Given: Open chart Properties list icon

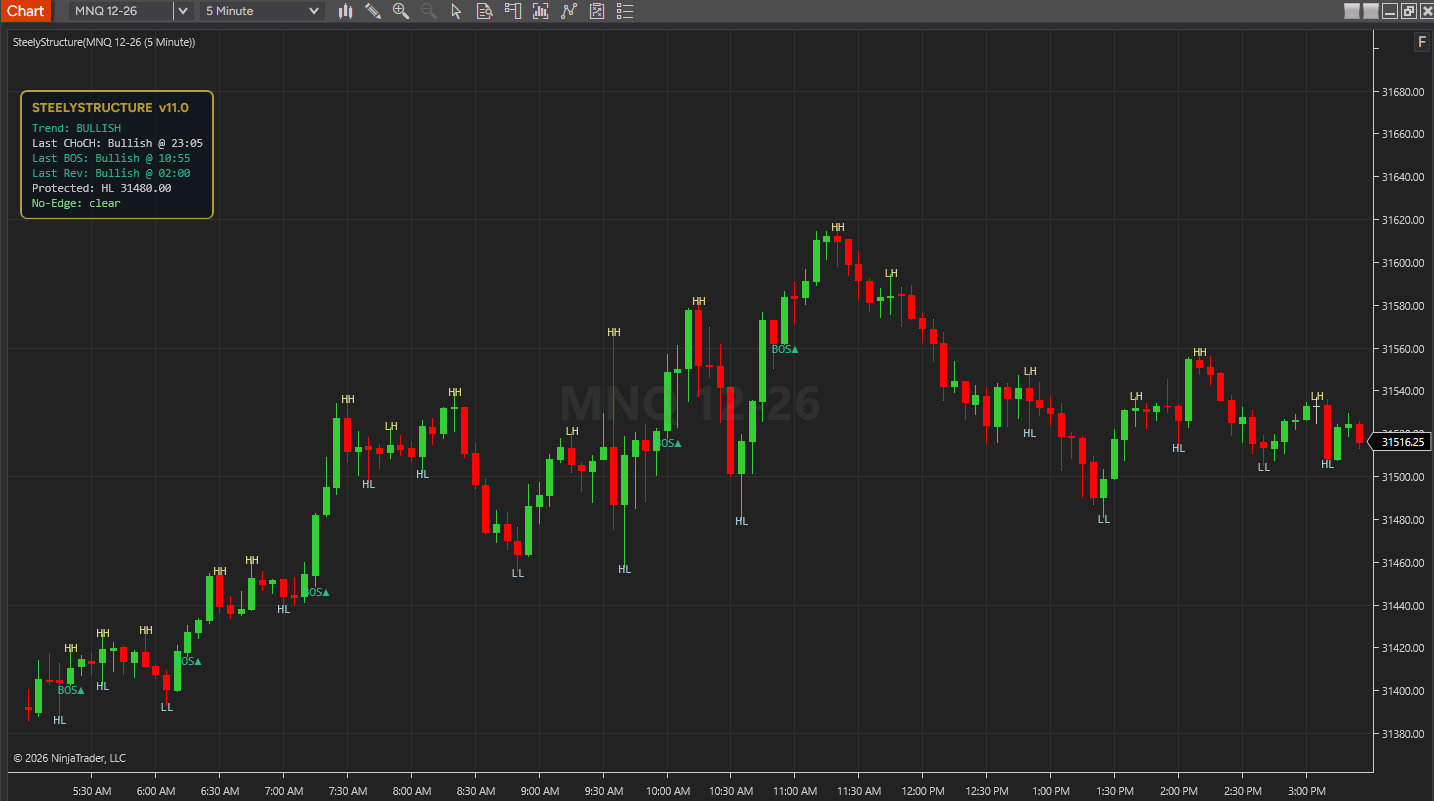Looking at the screenshot, I should point(625,11).
